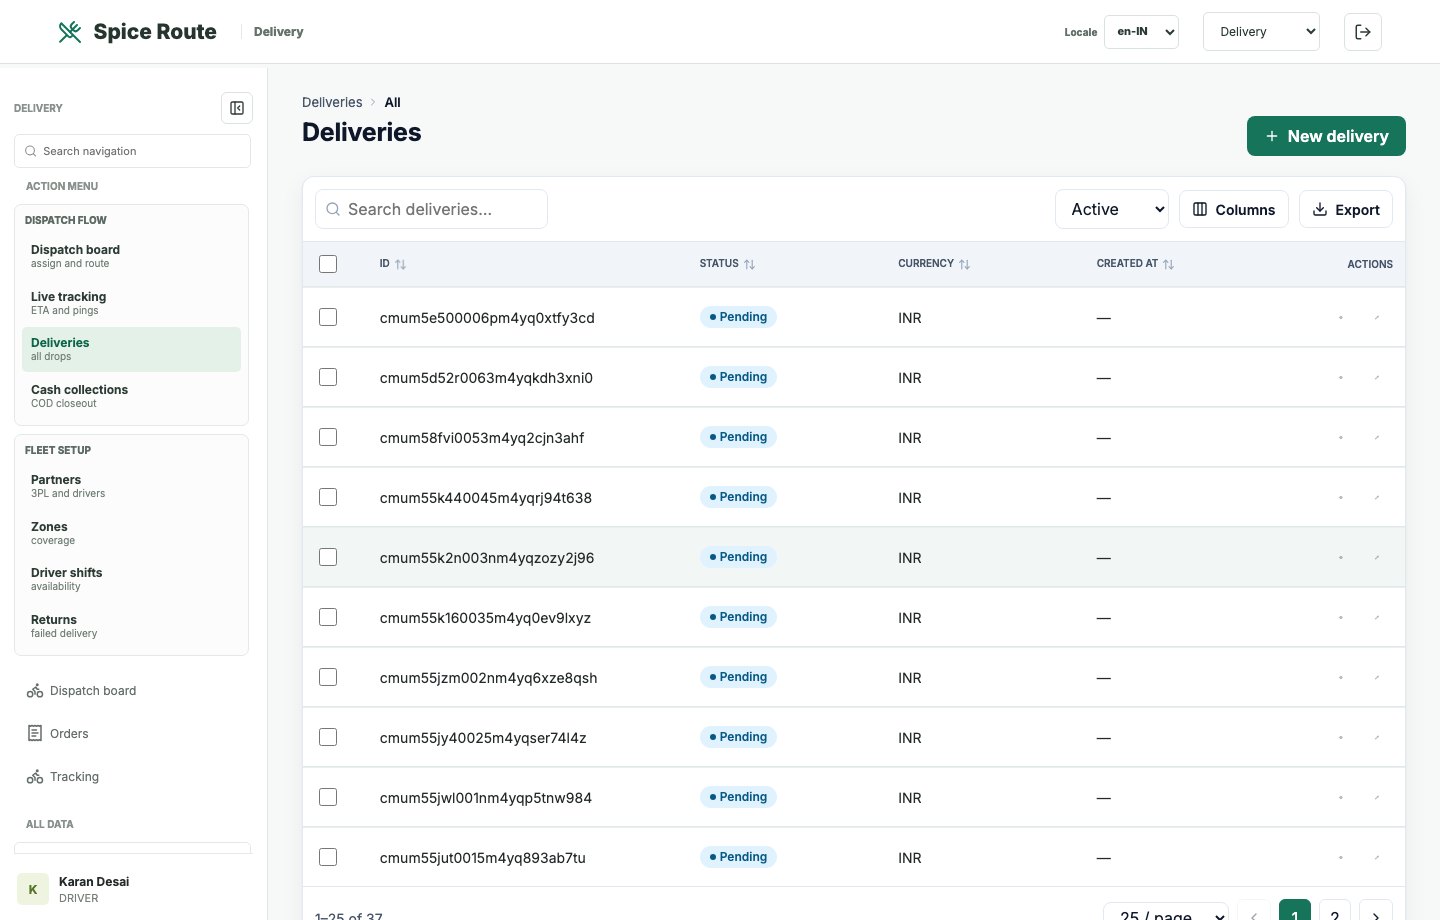The image size is (1440, 920).
Task: Toggle the select-all checkbox in the table header
Action: tap(328, 264)
